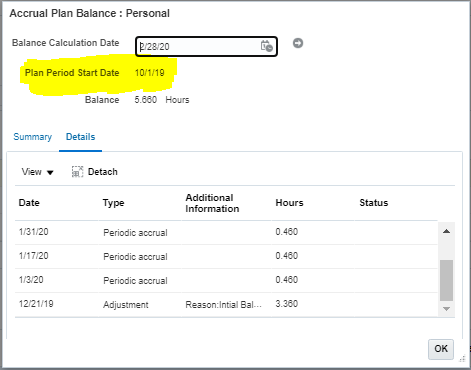Click the Accrual Plan Balance : Personal title

pyautogui.click(x=90, y=13)
